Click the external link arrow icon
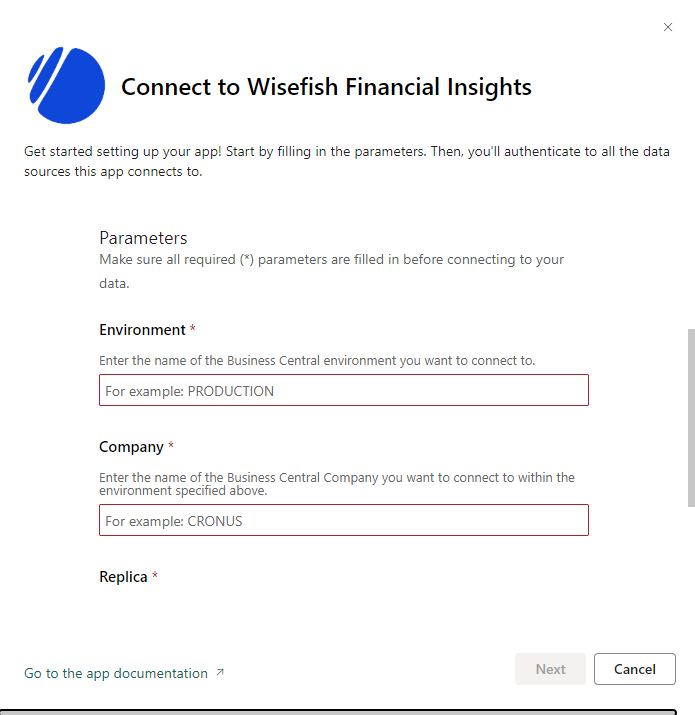This screenshot has height=715, width=695. pos(220,673)
